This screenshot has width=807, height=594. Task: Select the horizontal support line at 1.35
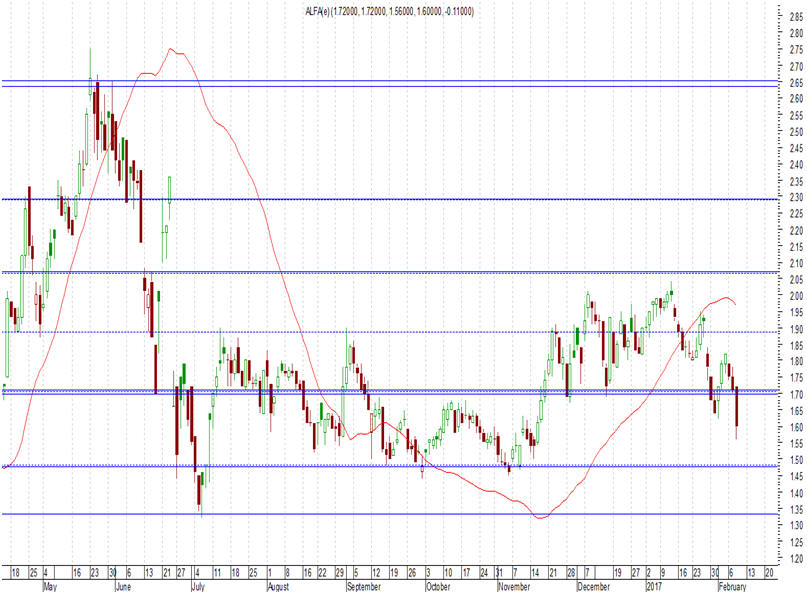click(391, 514)
